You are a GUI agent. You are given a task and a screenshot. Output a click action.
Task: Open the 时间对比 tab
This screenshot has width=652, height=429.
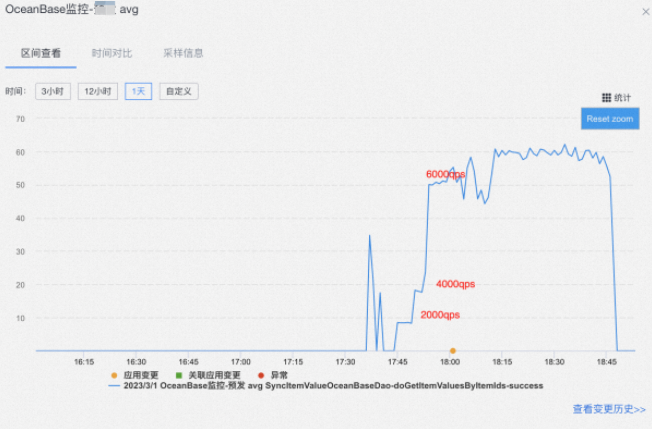pyautogui.click(x=112, y=53)
